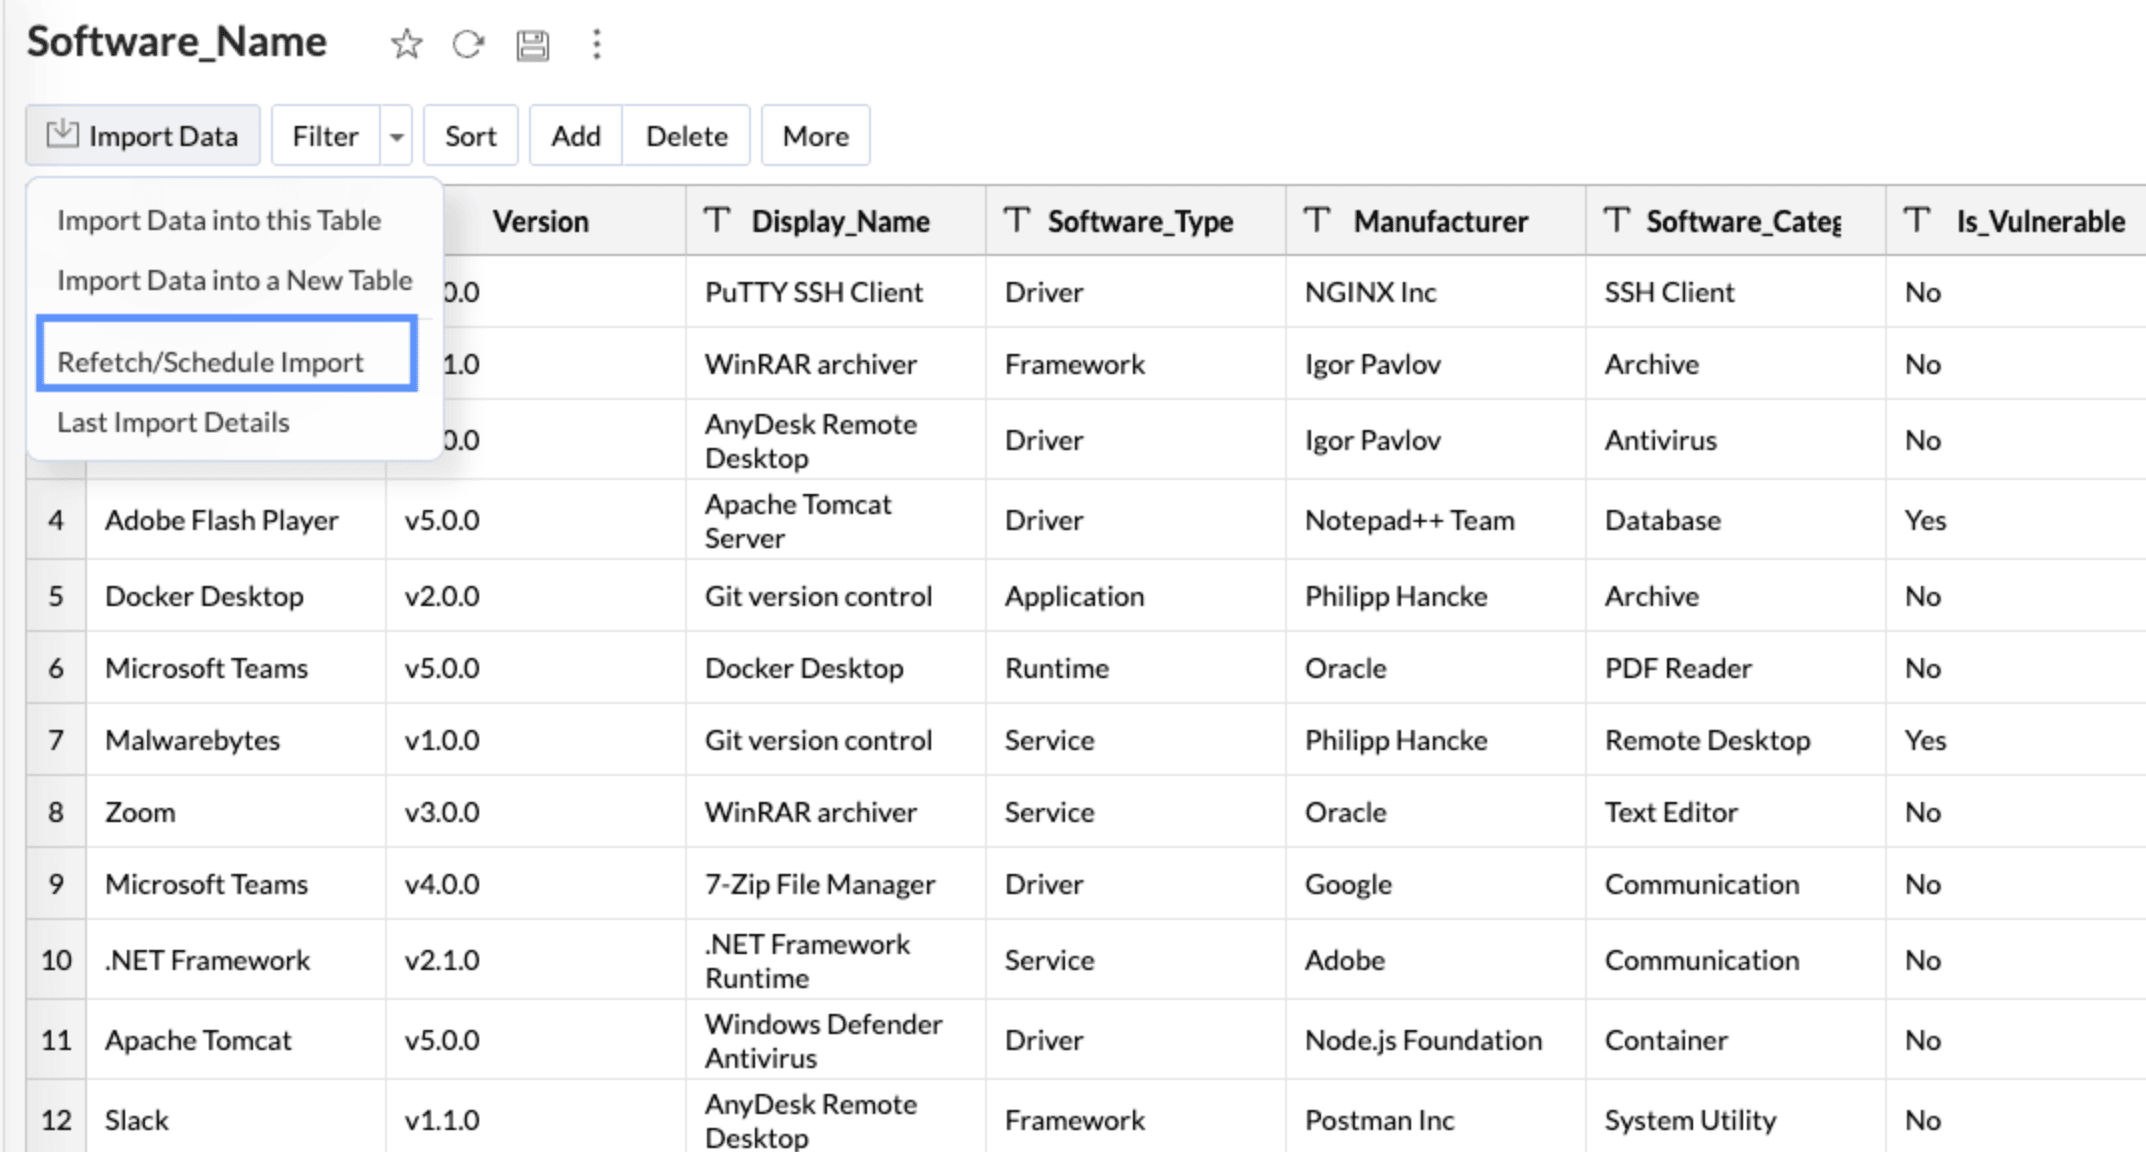
Task: Select row number 7 header
Action: pyautogui.click(x=56, y=740)
